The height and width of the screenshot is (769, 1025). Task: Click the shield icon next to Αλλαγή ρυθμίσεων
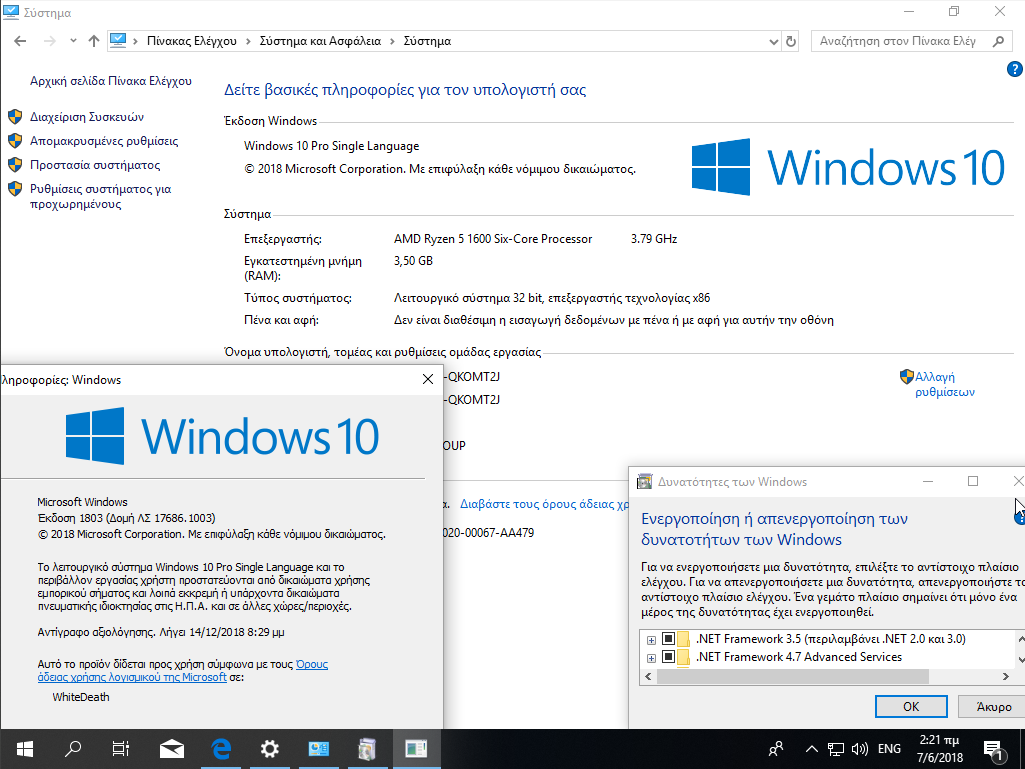pos(907,377)
